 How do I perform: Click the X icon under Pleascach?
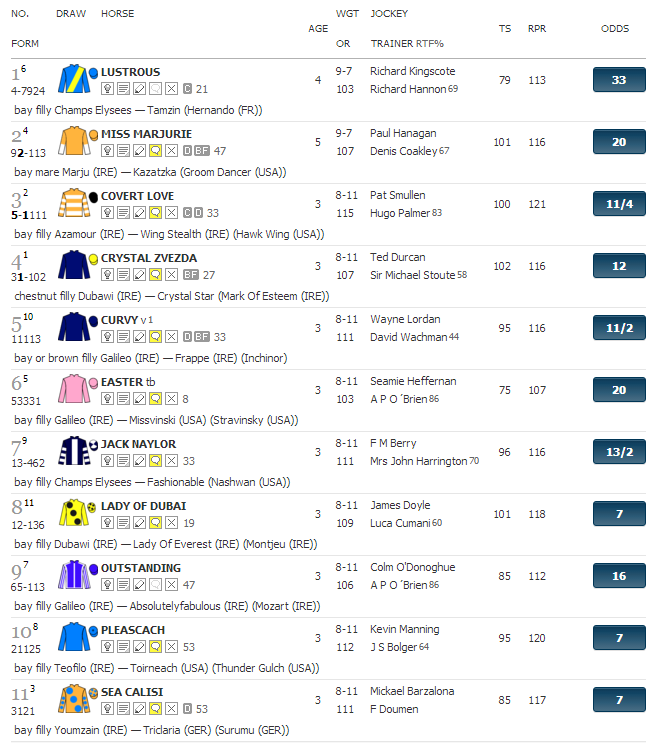point(172,647)
